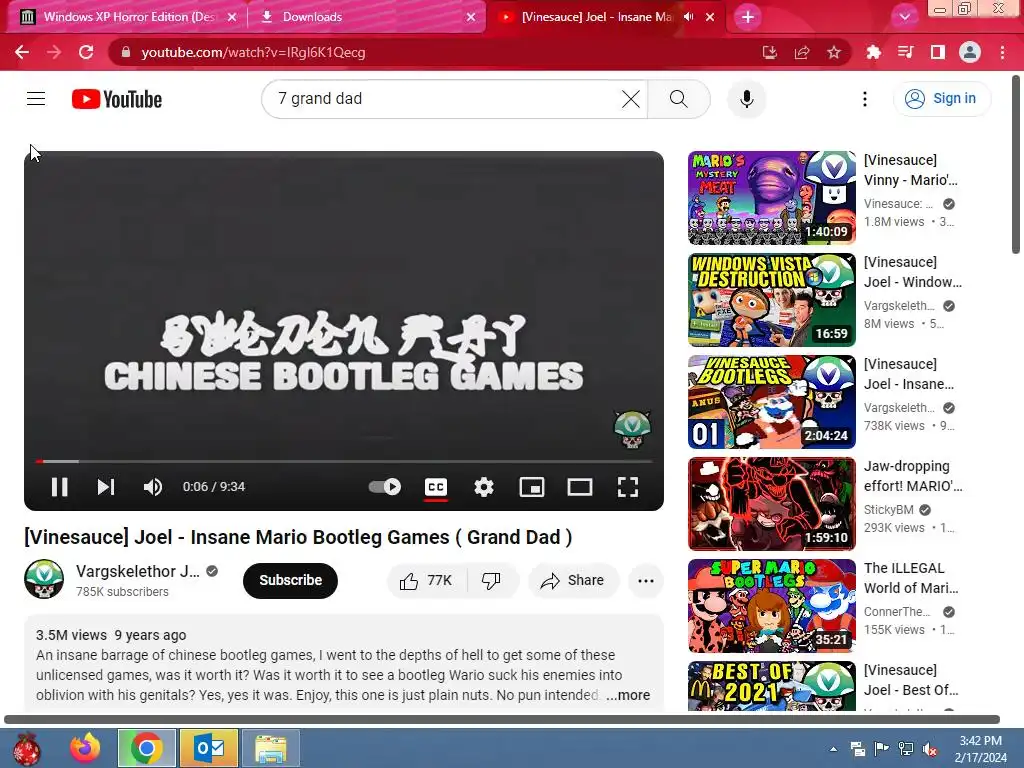Mute tab via speaker icon
This screenshot has width=1024, height=768.
(688, 17)
